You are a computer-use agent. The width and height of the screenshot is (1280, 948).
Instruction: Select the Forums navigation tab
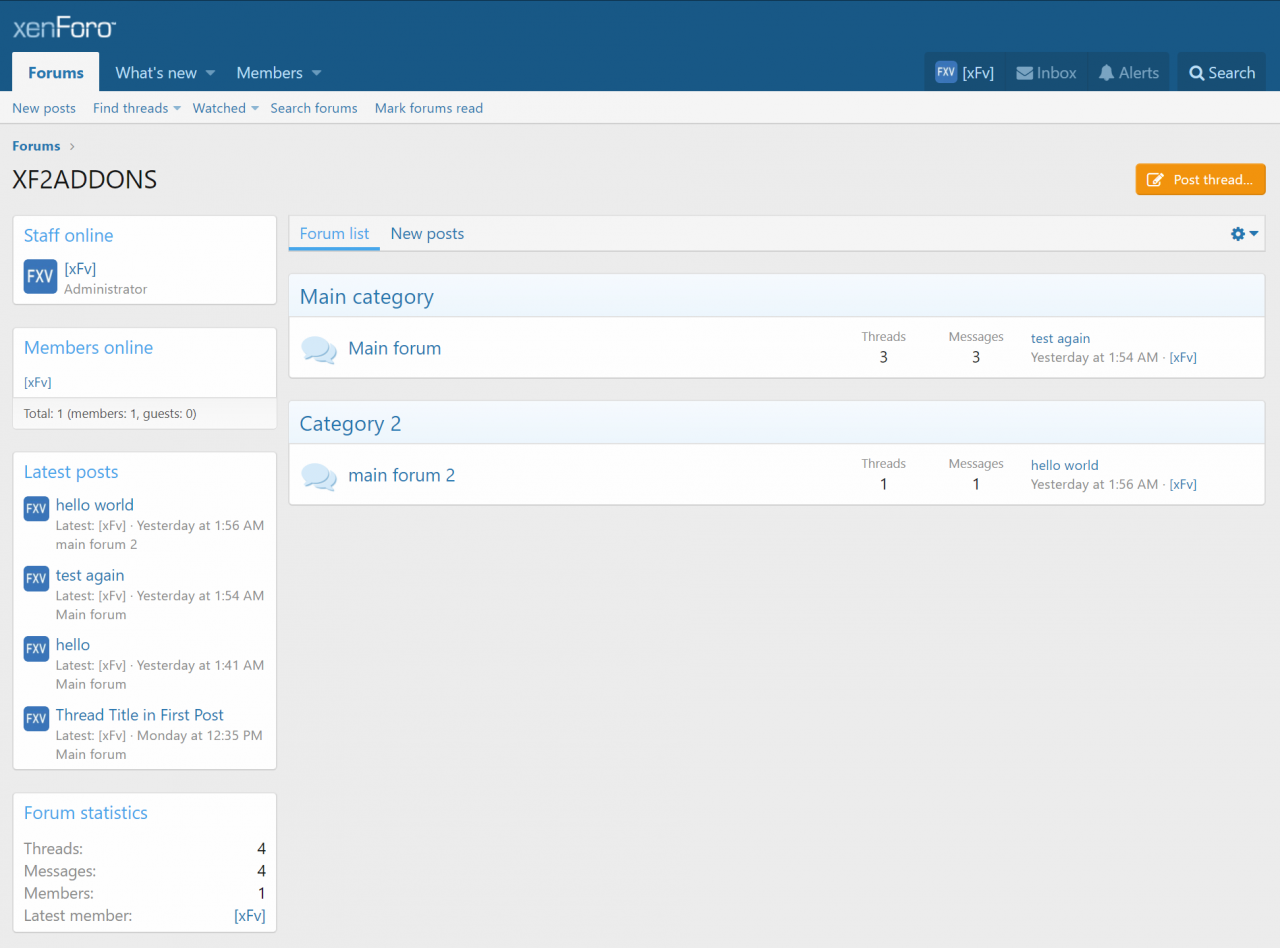coord(56,73)
